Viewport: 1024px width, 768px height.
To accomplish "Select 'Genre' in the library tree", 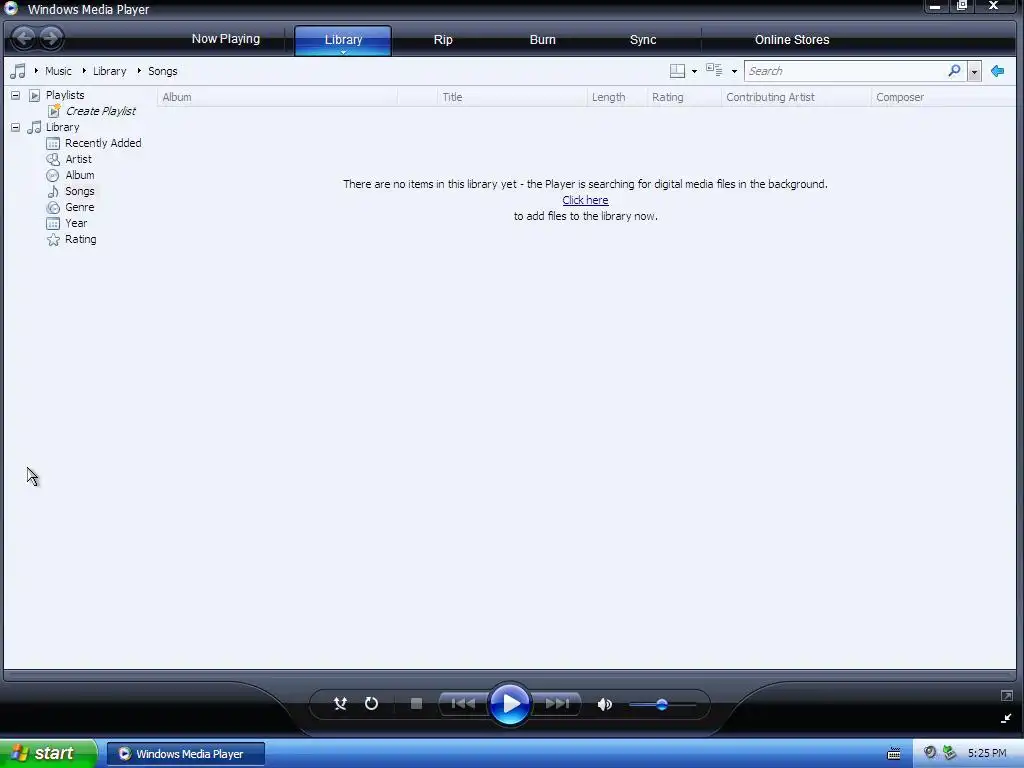I will 80,207.
